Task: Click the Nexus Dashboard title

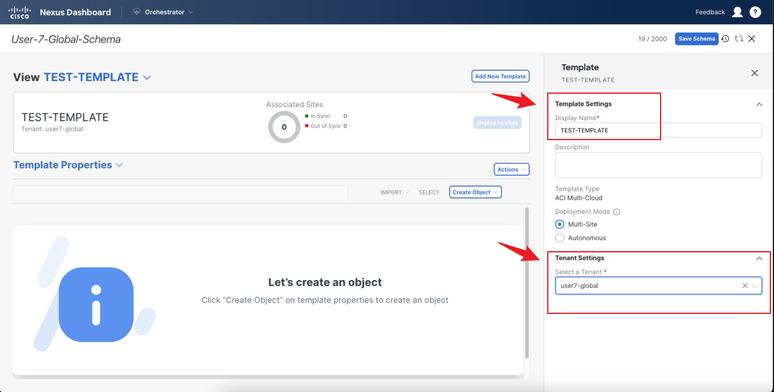Action: pyautogui.click(x=75, y=12)
